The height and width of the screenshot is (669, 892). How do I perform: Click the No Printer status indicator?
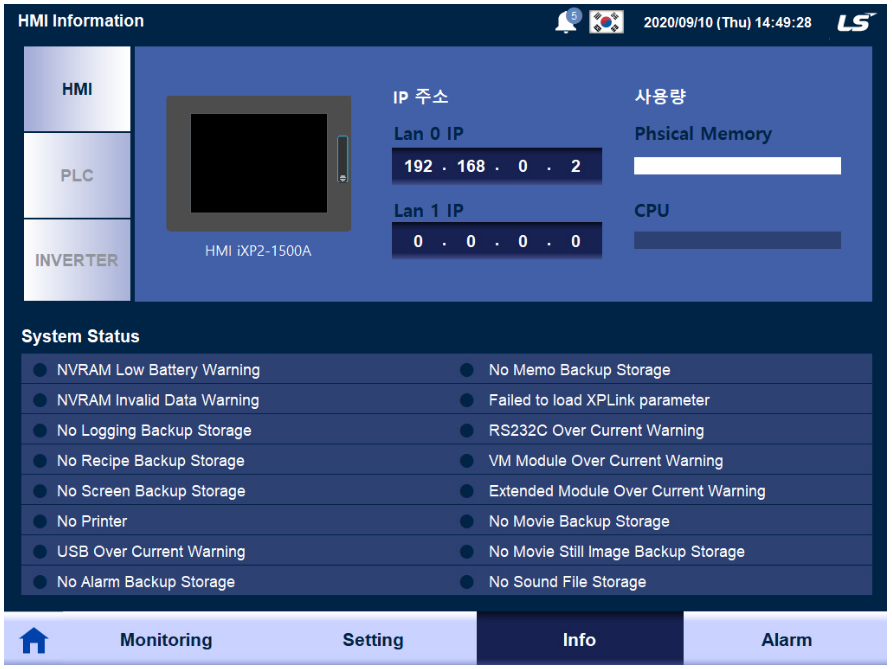(x=40, y=521)
